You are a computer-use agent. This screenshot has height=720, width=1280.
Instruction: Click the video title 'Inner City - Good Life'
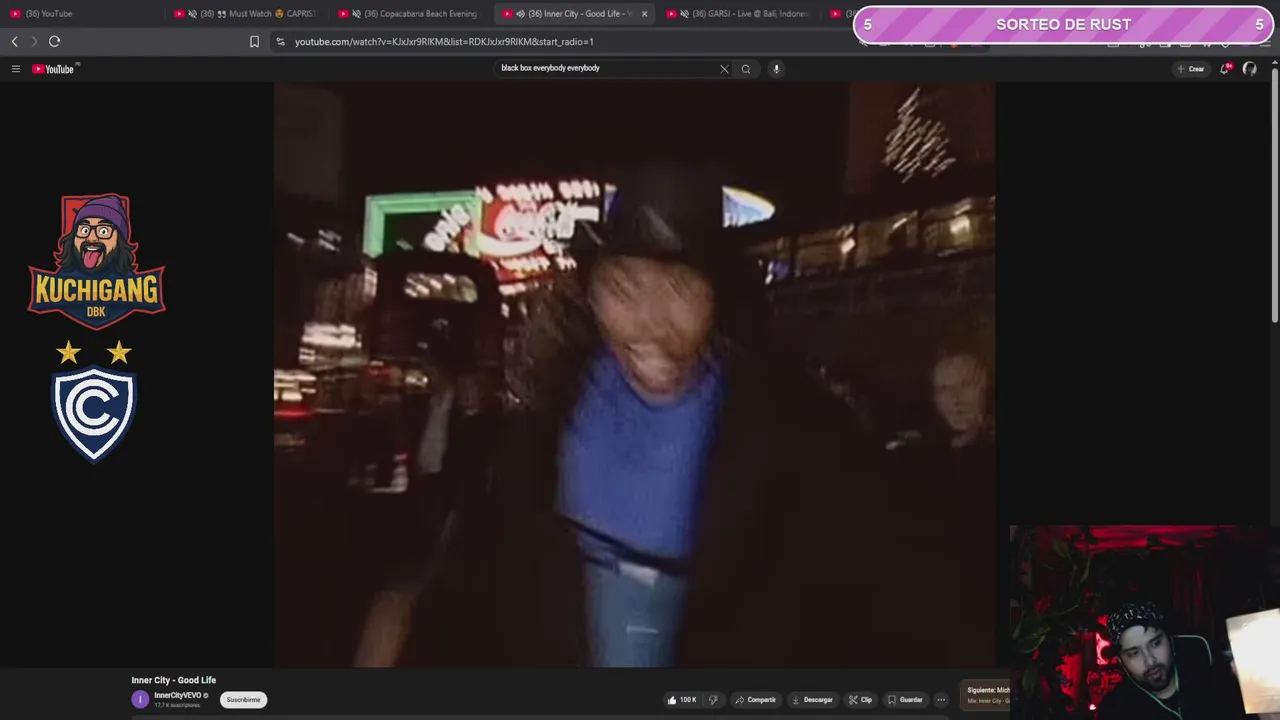pyautogui.click(x=173, y=680)
